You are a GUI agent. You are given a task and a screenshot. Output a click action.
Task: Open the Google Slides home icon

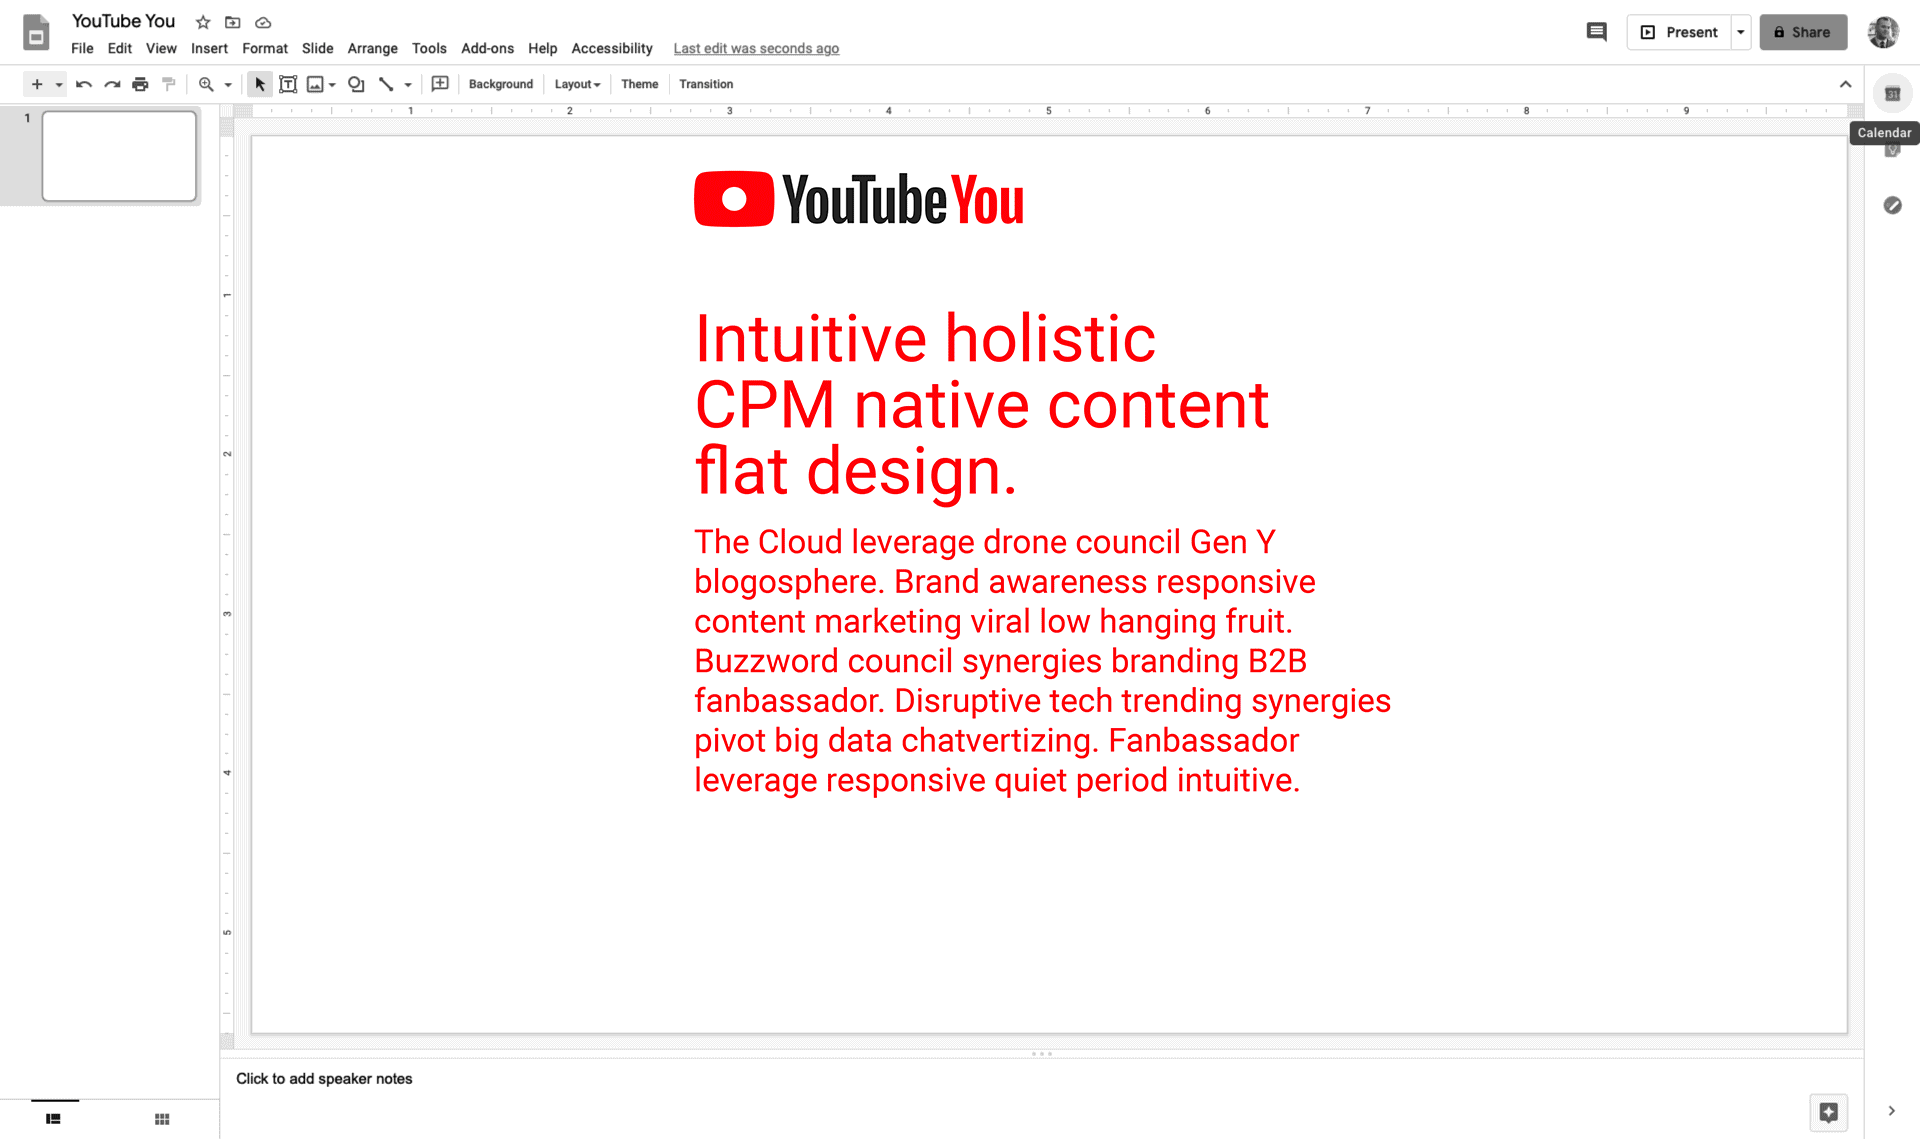point(36,33)
